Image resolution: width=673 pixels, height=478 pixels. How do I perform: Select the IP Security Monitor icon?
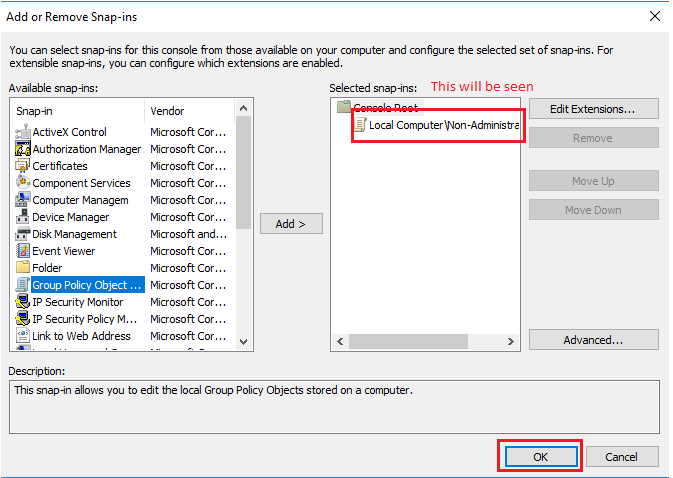pos(23,302)
